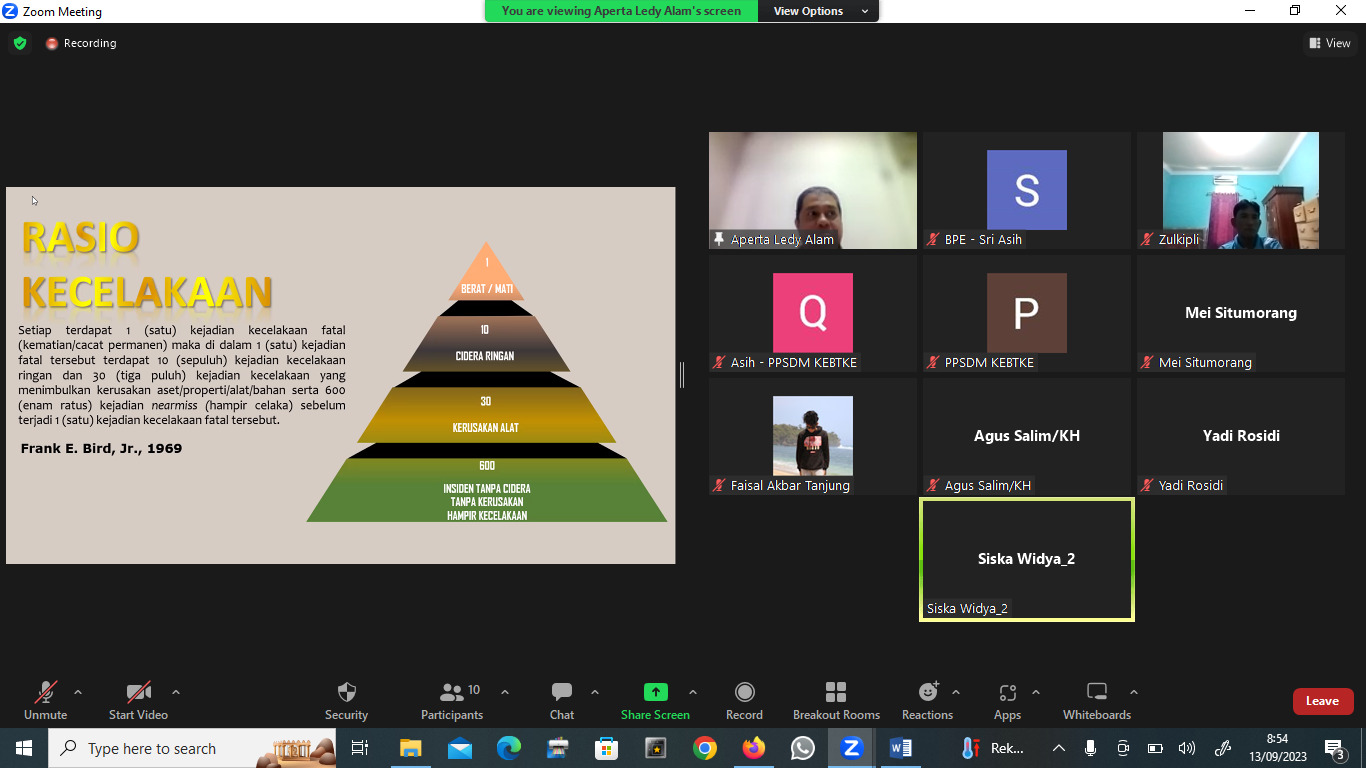Open the View layout menu

tap(1329, 43)
